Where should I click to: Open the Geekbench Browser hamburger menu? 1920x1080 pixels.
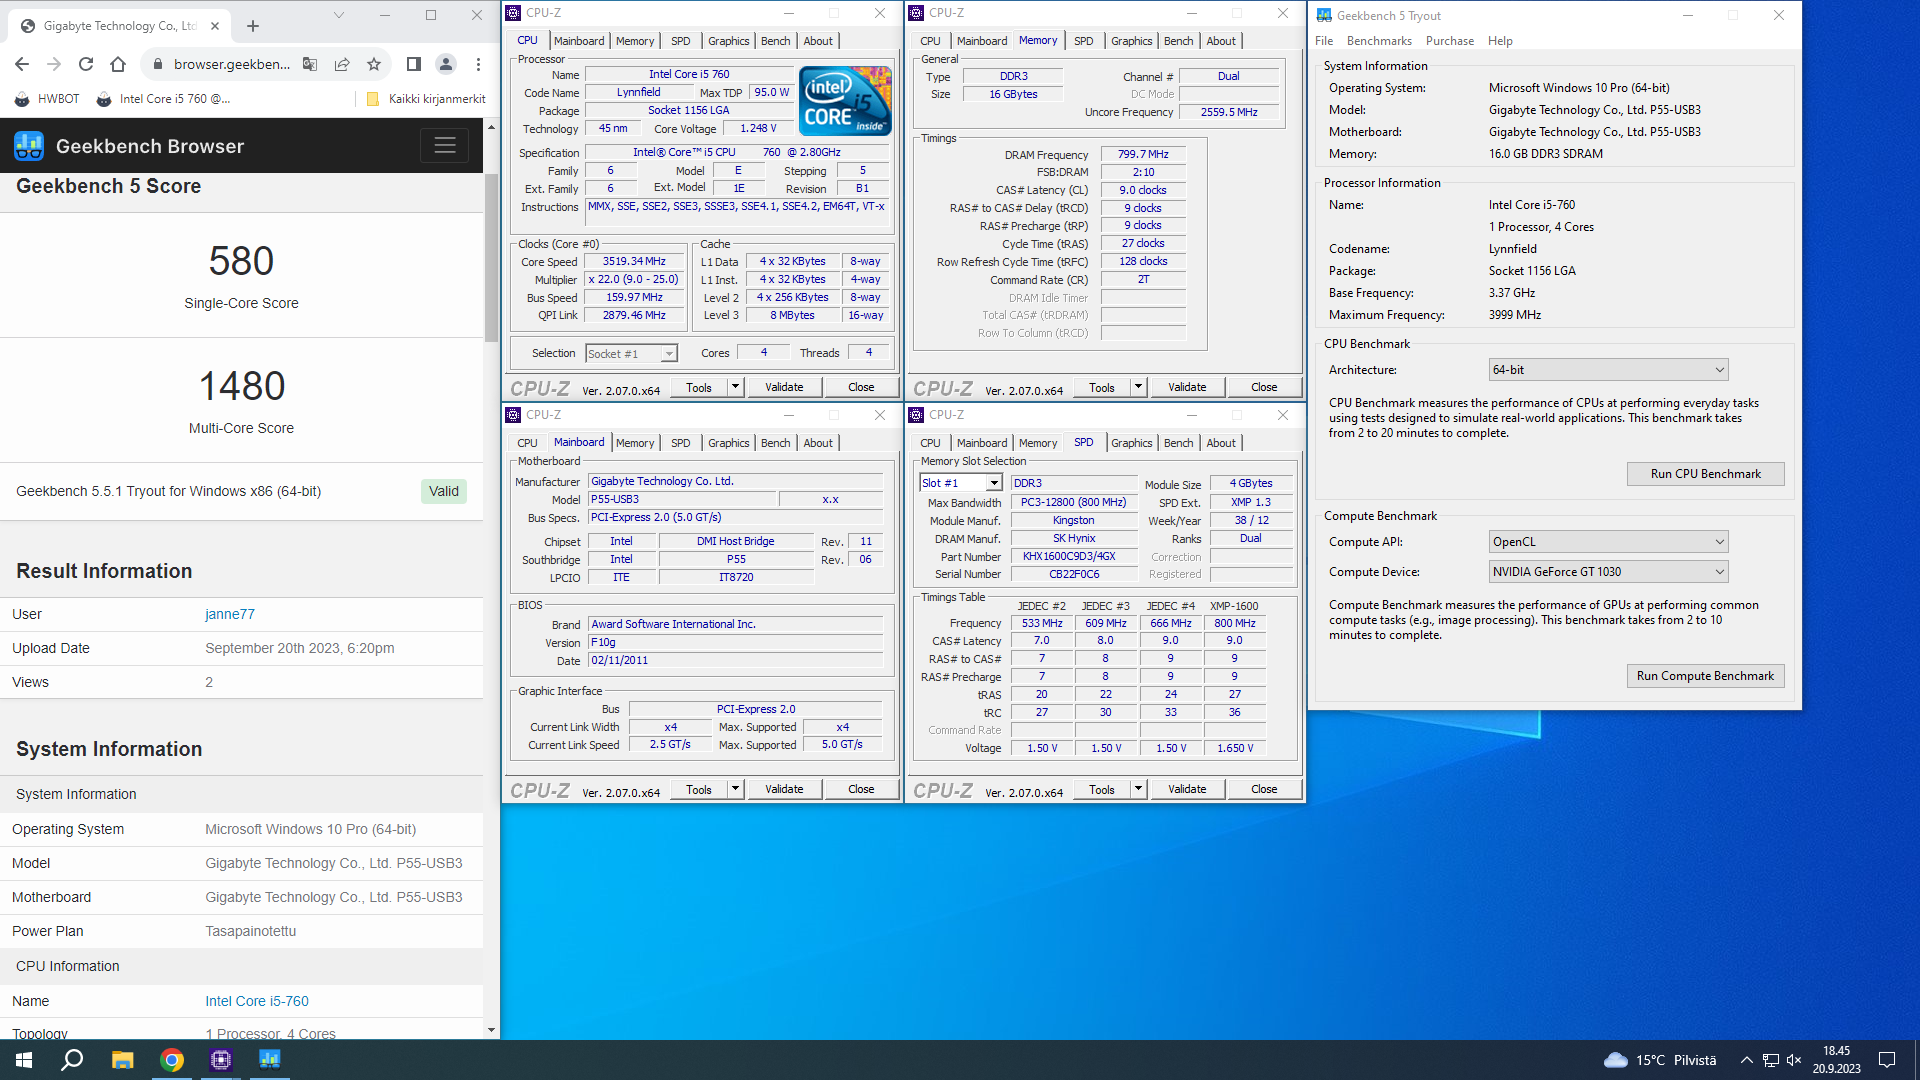pyautogui.click(x=445, y=146)
